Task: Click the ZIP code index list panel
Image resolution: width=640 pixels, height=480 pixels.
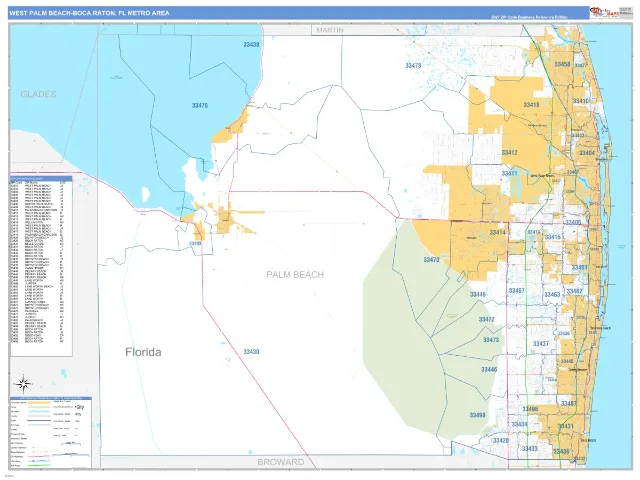Action: [x=41, y=266]
